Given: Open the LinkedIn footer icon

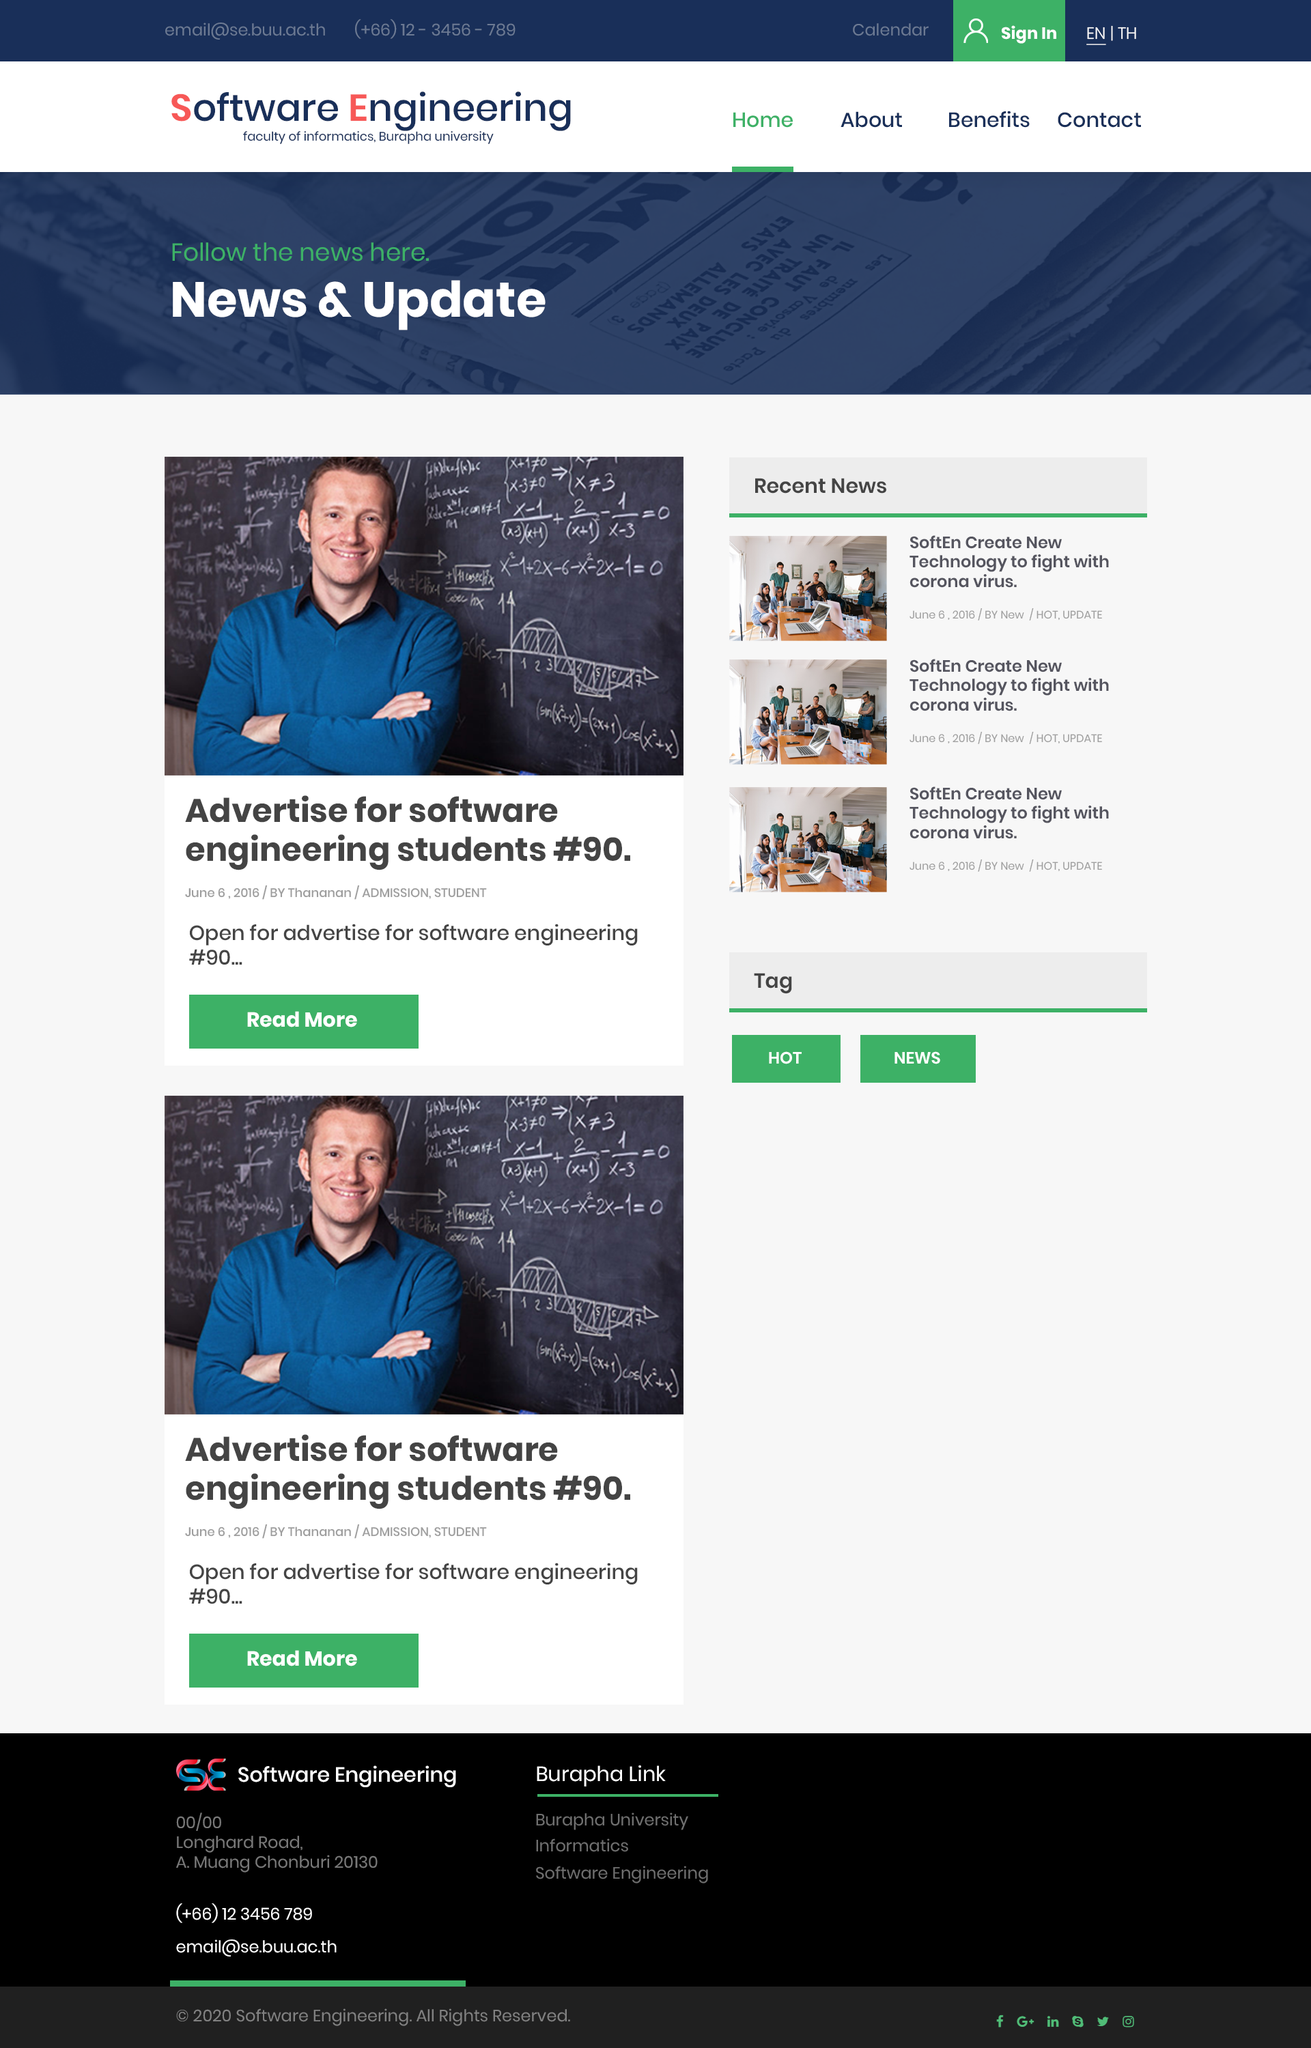Looking at the screenshot, I should tap(1053, 2021).
